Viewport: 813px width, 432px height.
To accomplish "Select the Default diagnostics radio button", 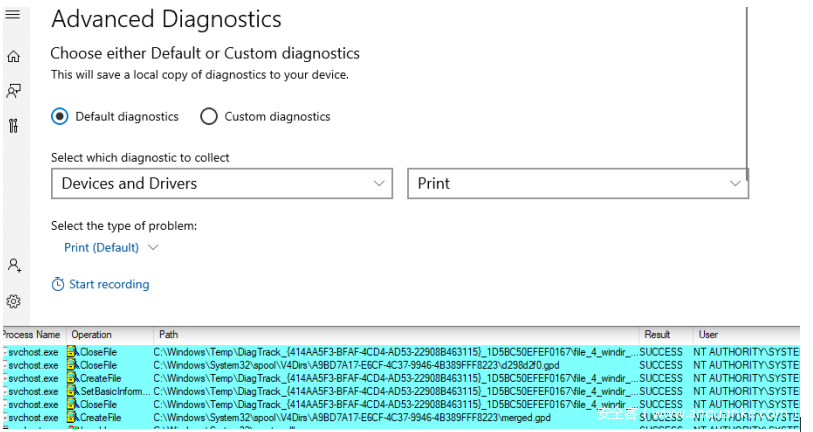I will click(60, 117).
